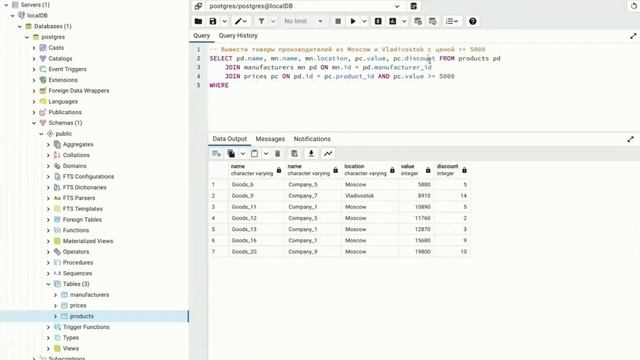Open the paste options dropdown arrow
This screenshot has height=360, width=640.
click(266, 153)
